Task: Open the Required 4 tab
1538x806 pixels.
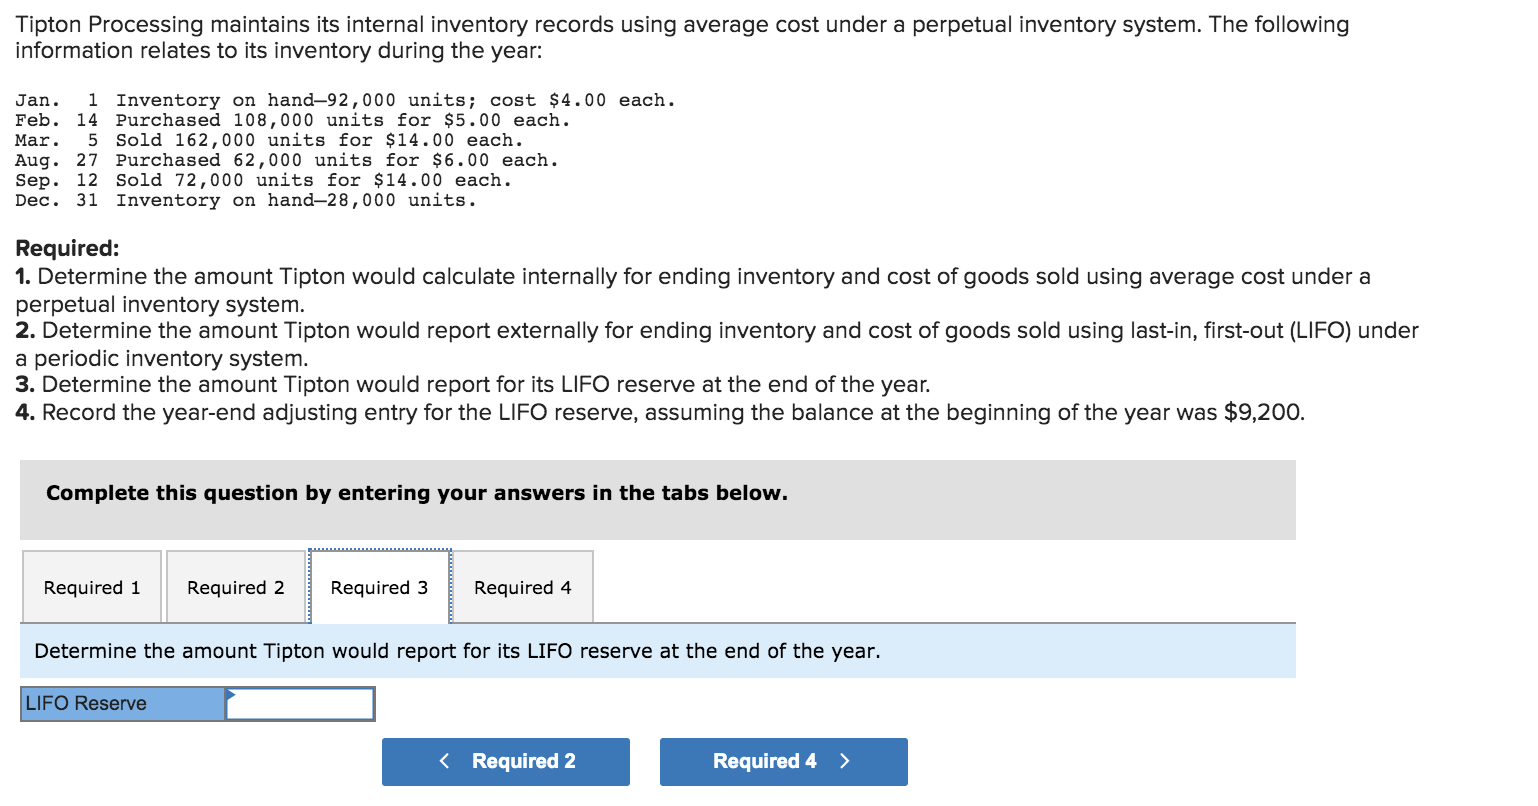Action: pyautogui.click(x=522, y=588)
